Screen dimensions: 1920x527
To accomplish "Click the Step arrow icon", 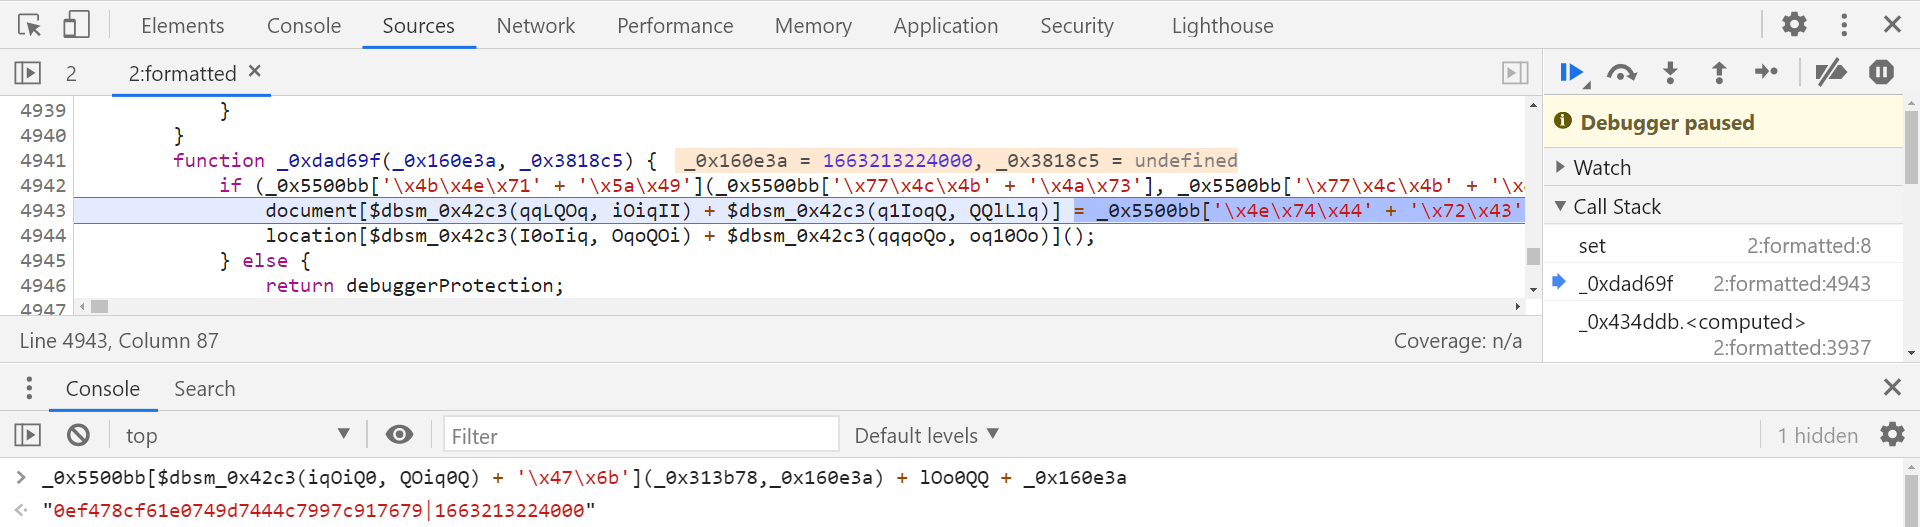I will (1766, 72).
